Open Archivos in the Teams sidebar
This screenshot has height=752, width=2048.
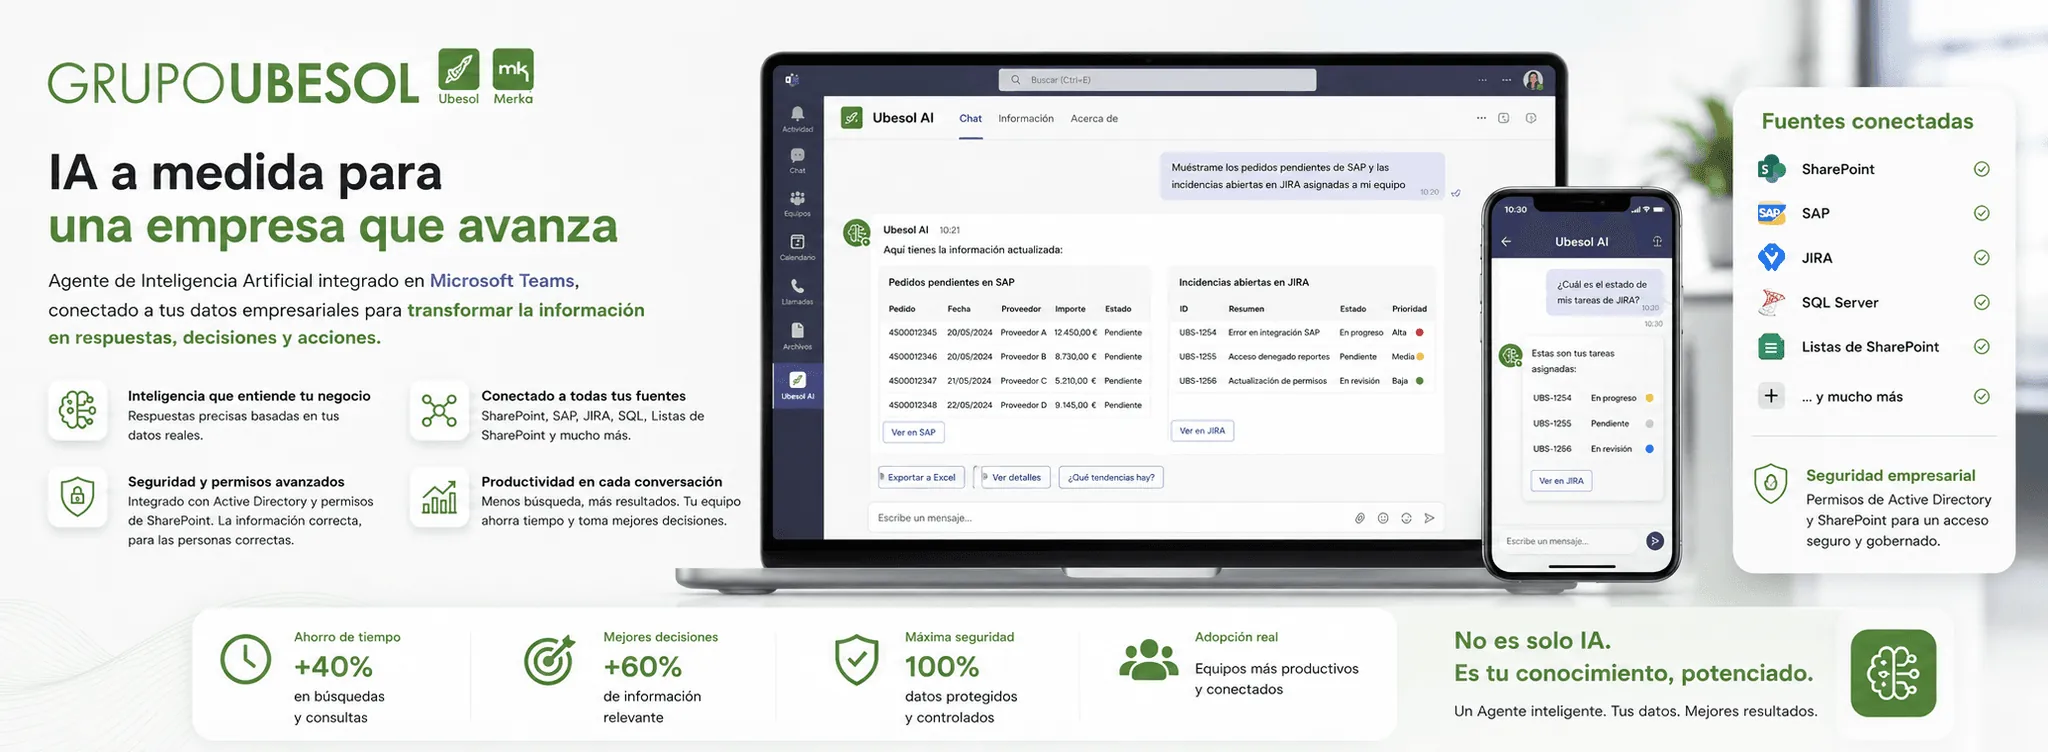click(x=797, y=336)
